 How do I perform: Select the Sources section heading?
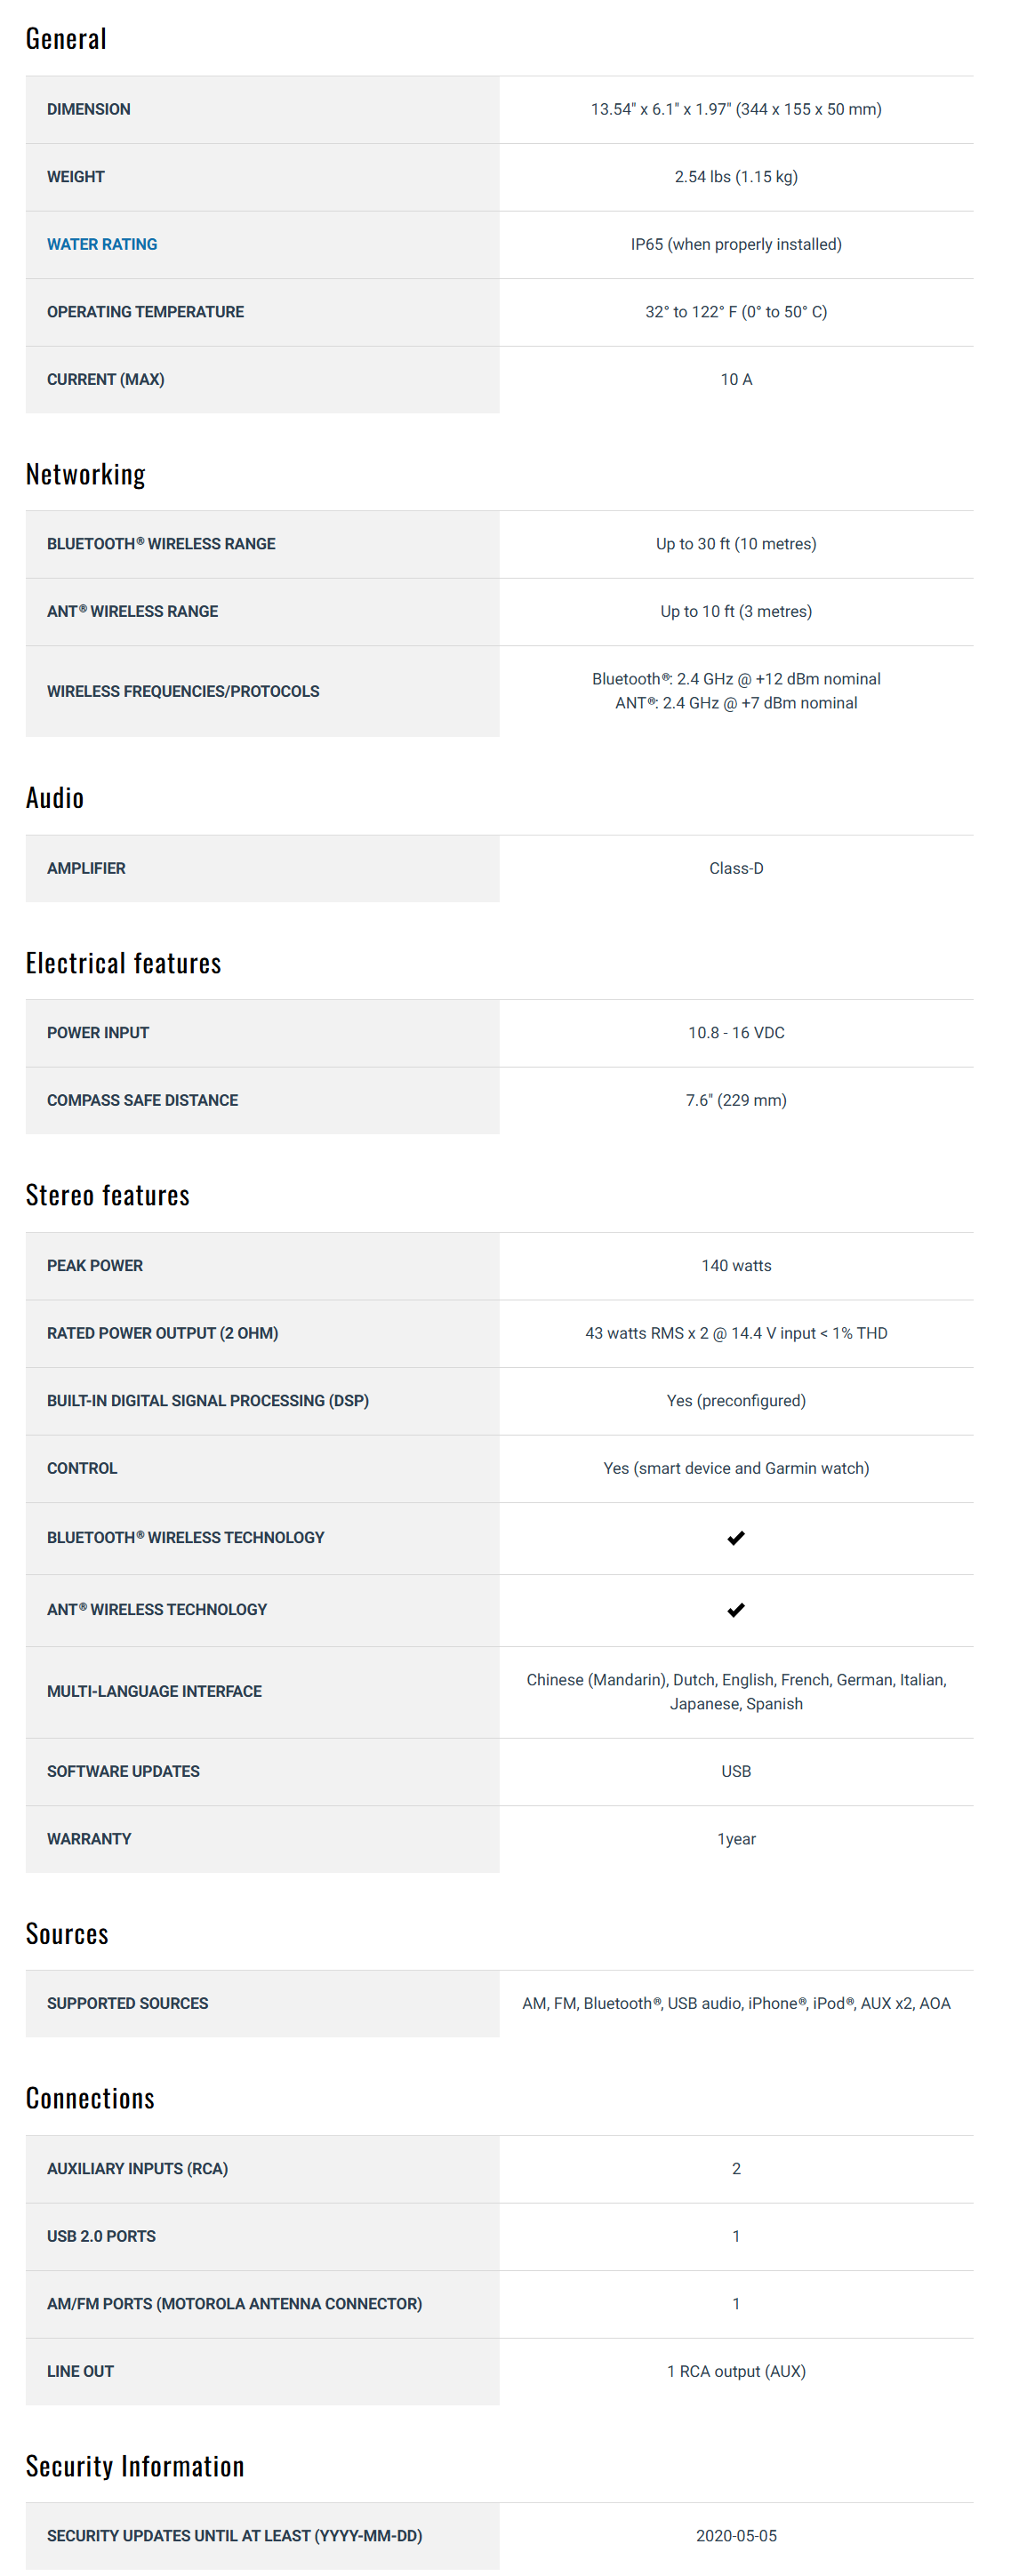click(67, 1934)
